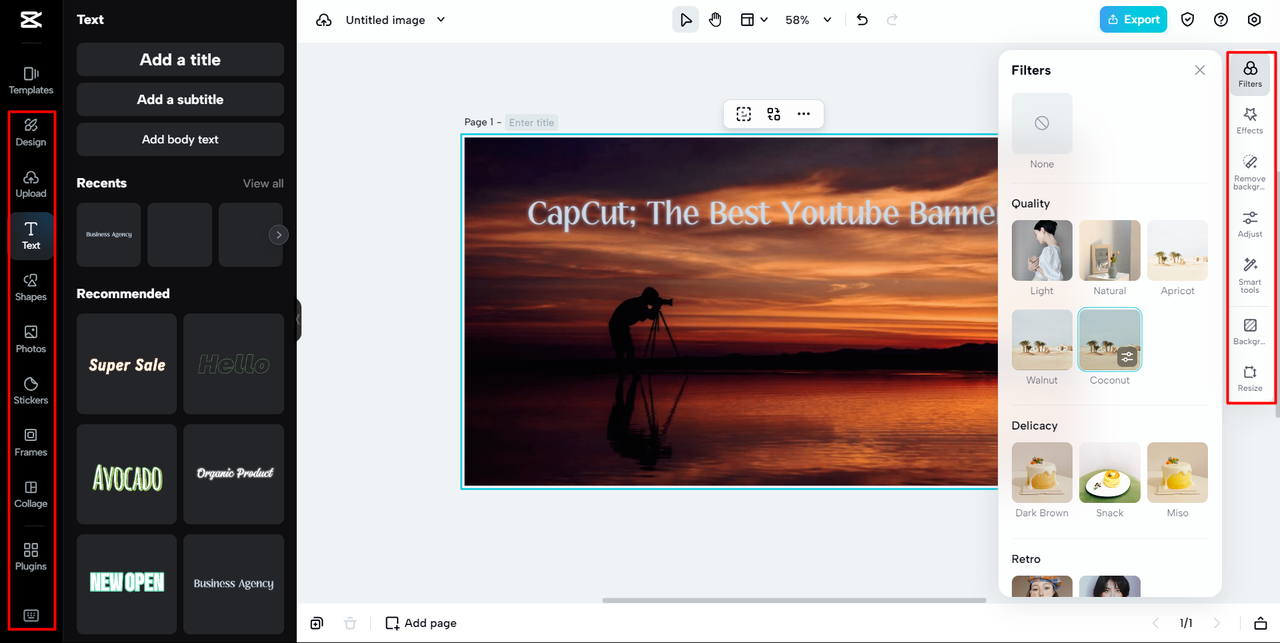
Task: Click Add a subtitle
Action: coord(180,100)
